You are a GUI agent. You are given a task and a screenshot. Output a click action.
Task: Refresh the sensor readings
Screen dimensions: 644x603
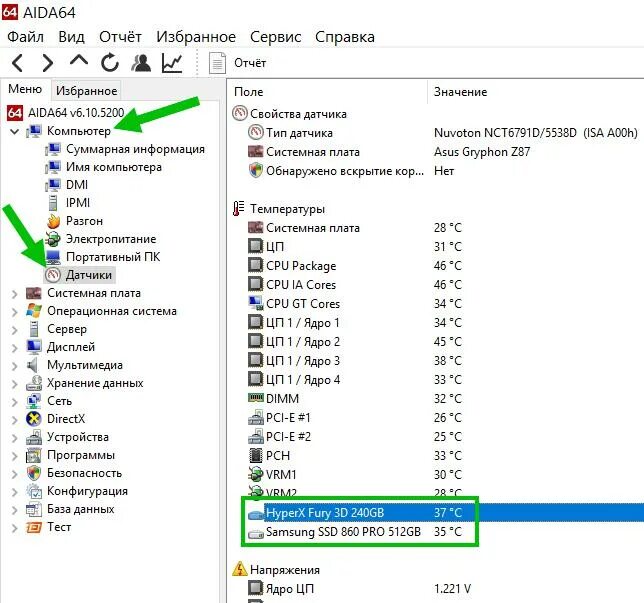(x=110, y=63)
